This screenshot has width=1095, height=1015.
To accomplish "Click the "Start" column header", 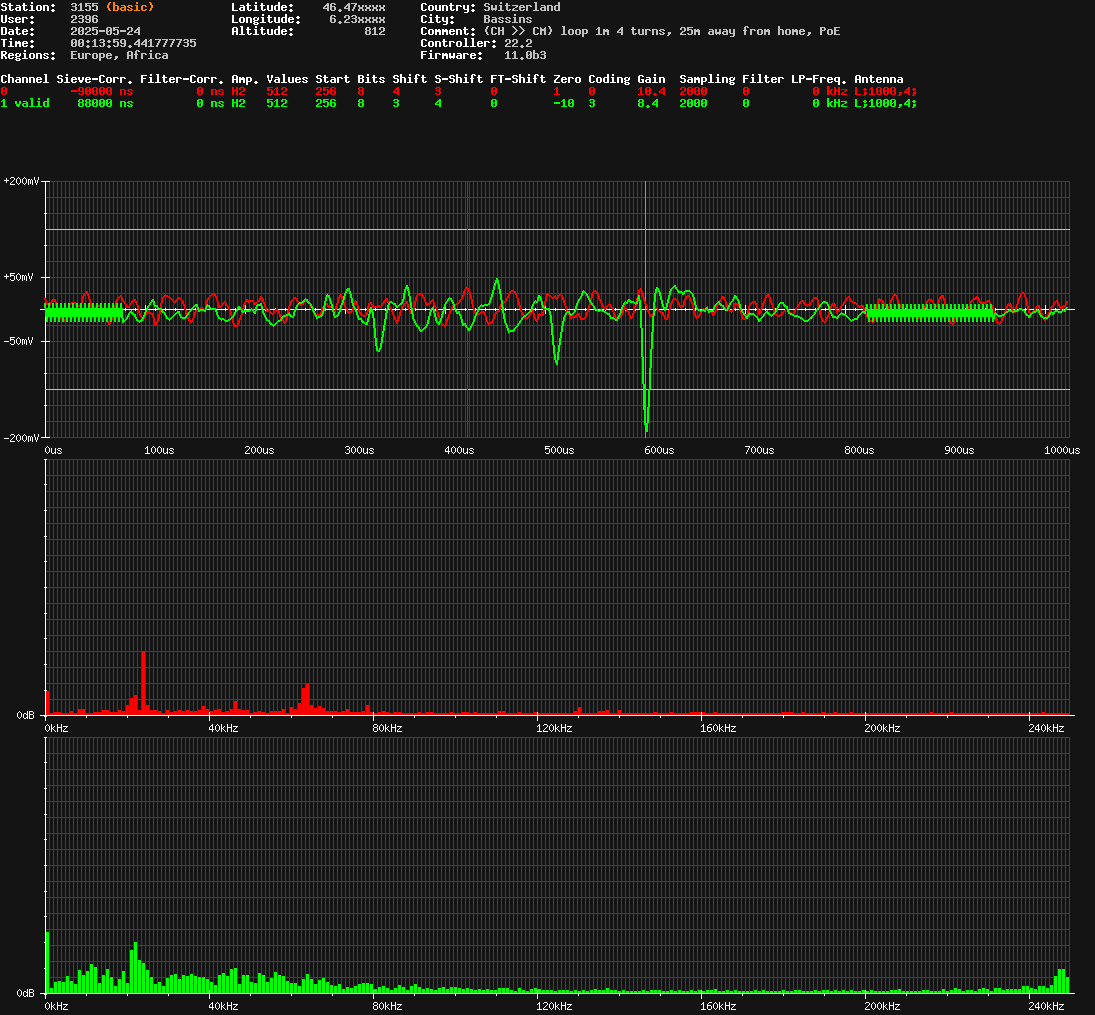I will [332, 79].
